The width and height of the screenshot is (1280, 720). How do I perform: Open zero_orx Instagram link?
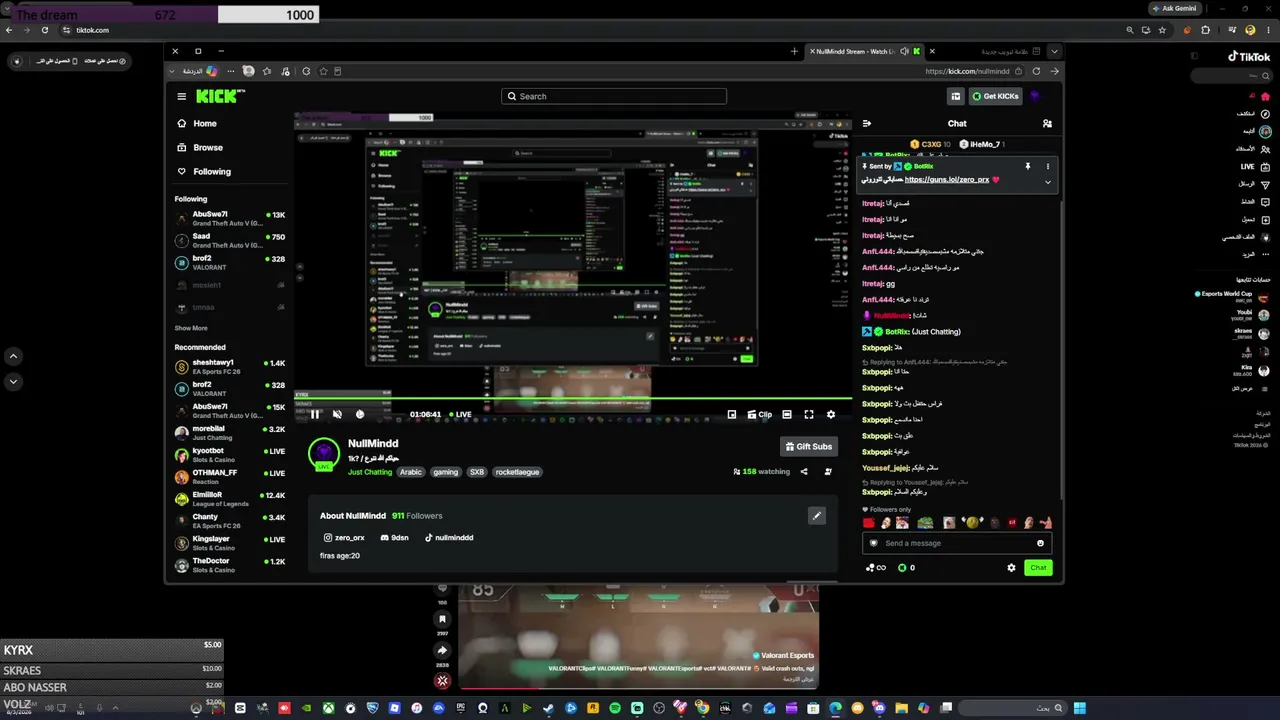(x=344, y=538)
